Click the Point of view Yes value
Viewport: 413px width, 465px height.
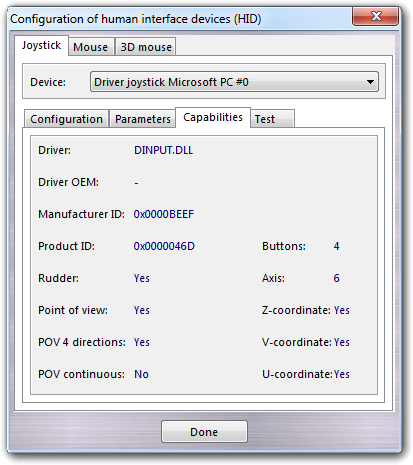[142, 310]
